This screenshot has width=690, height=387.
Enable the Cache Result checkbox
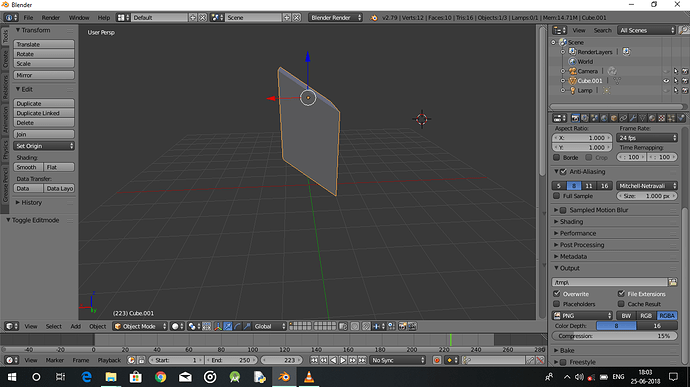click(x=621, y=304)
